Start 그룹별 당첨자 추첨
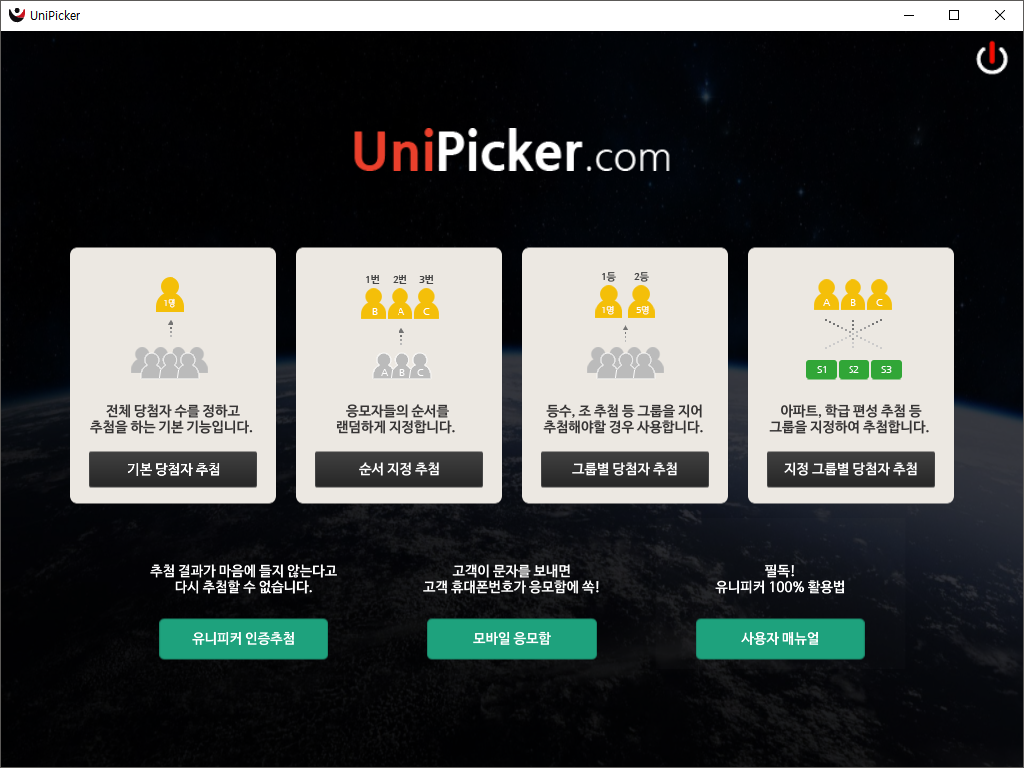 click(x=625, y=469)
